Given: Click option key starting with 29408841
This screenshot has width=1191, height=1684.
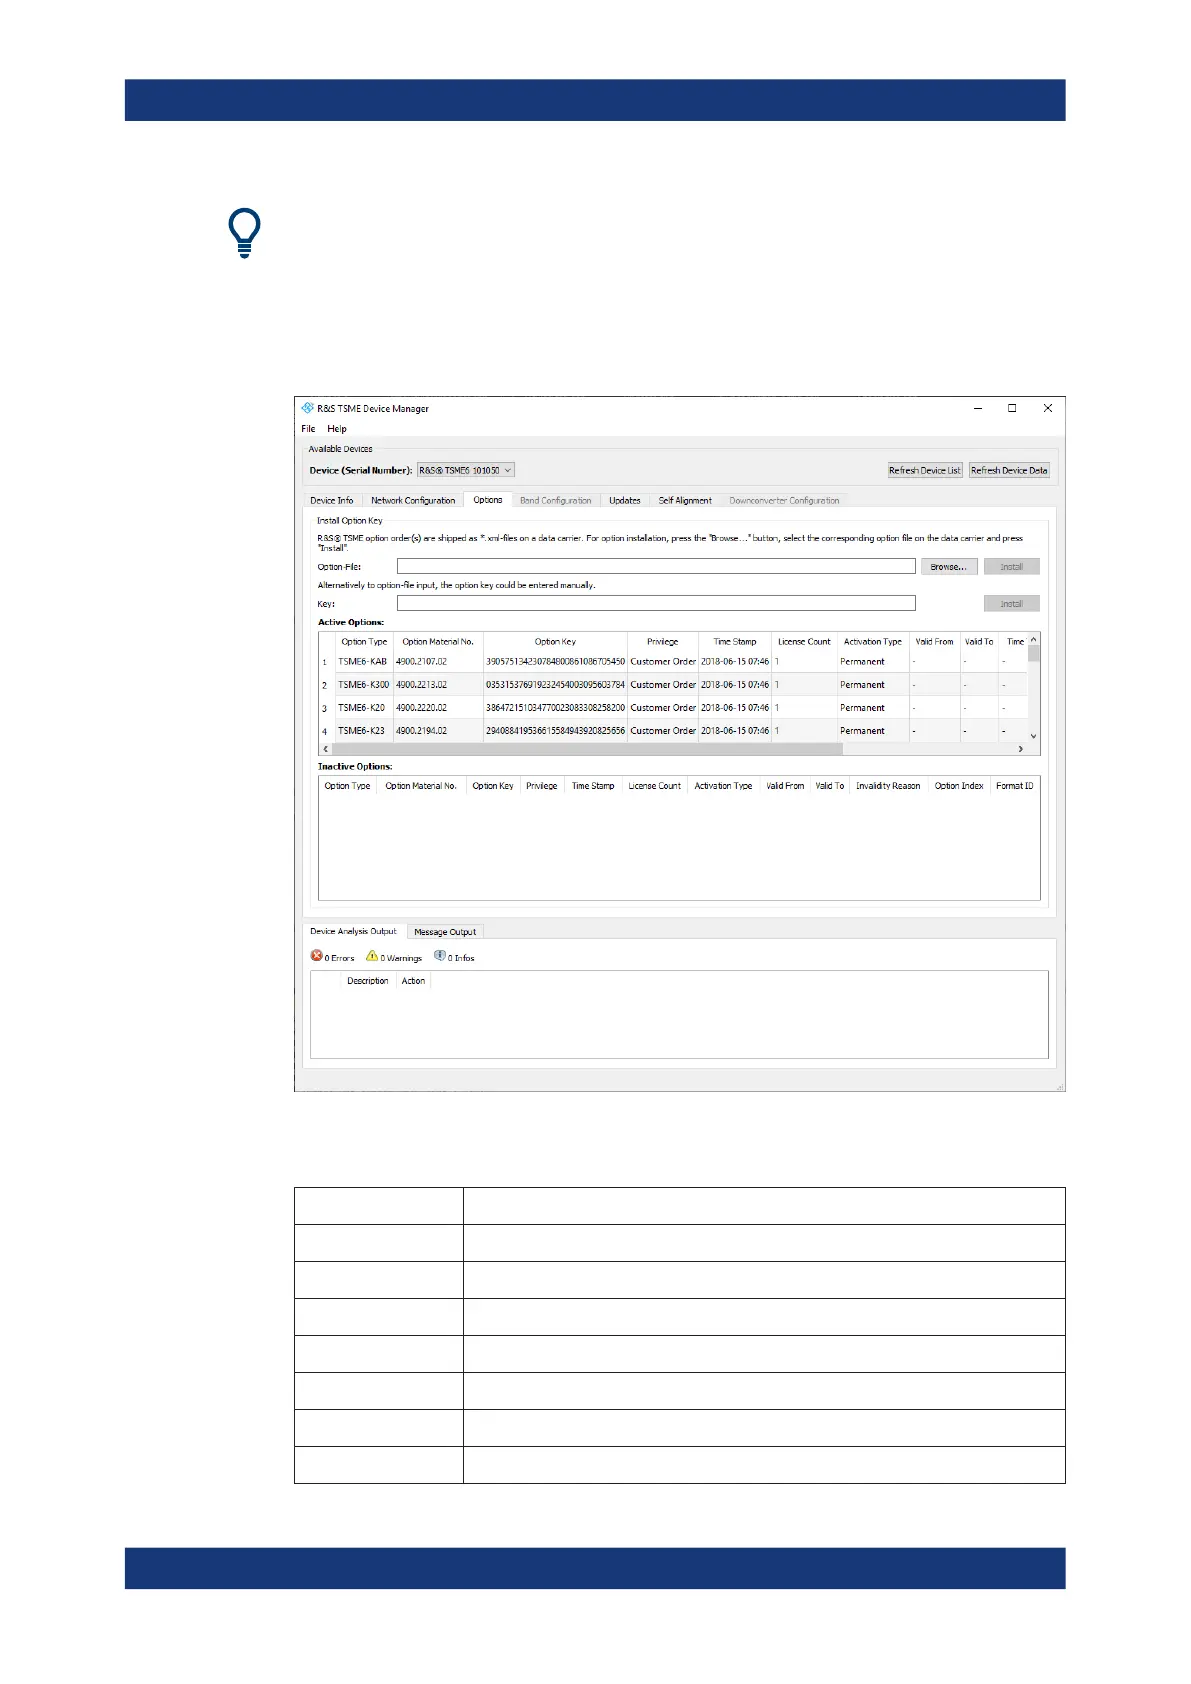Looking at the screenshot, I should 555,731.
